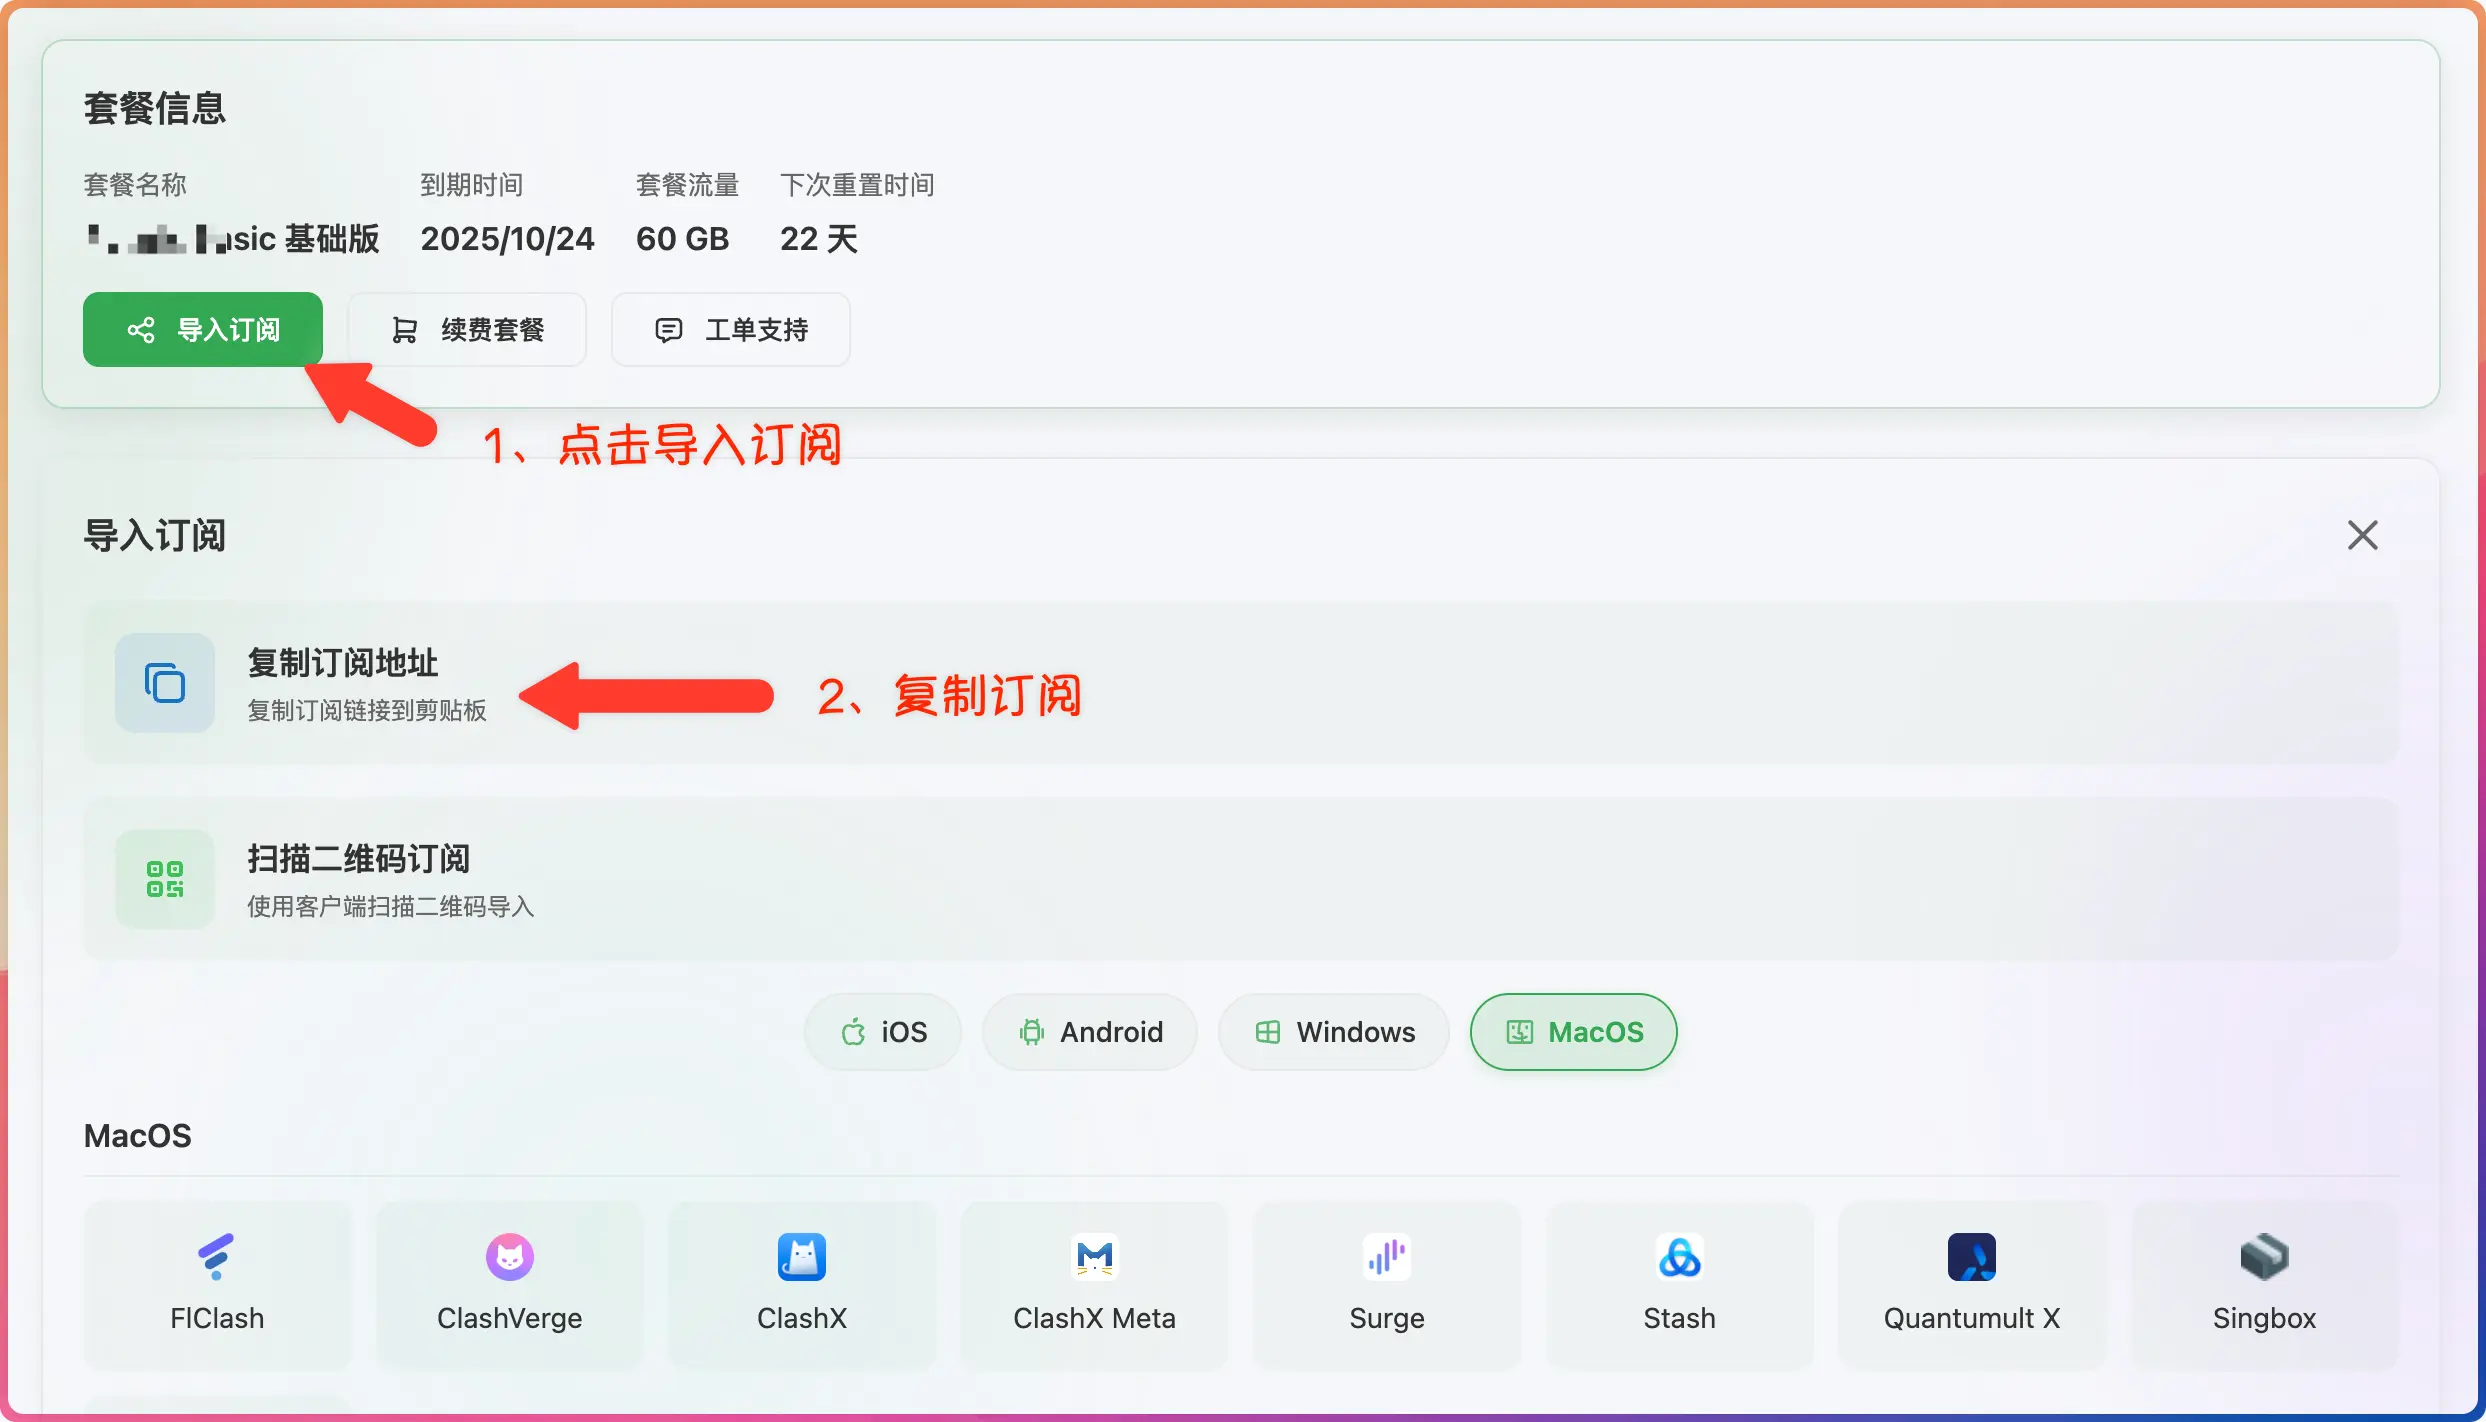Select the ClashVerge app icon

point(509,1258)
